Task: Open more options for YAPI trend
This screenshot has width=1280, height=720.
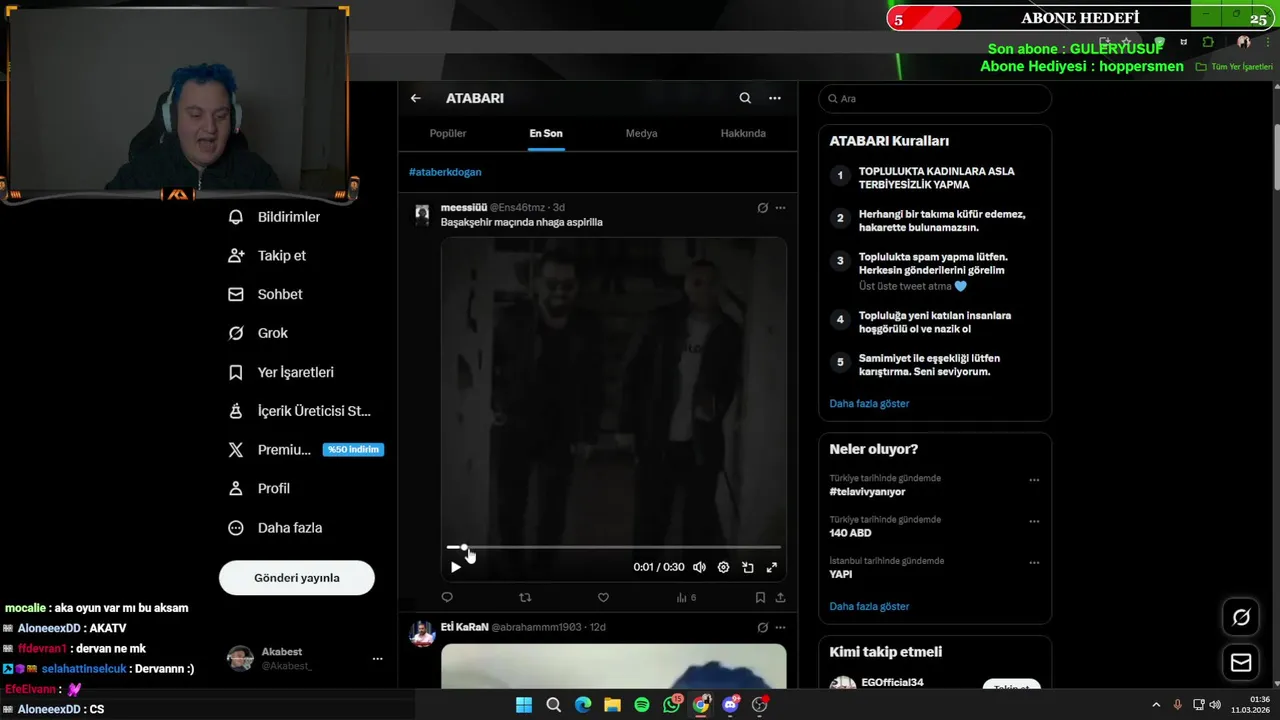Action: tap(1034, 562)
